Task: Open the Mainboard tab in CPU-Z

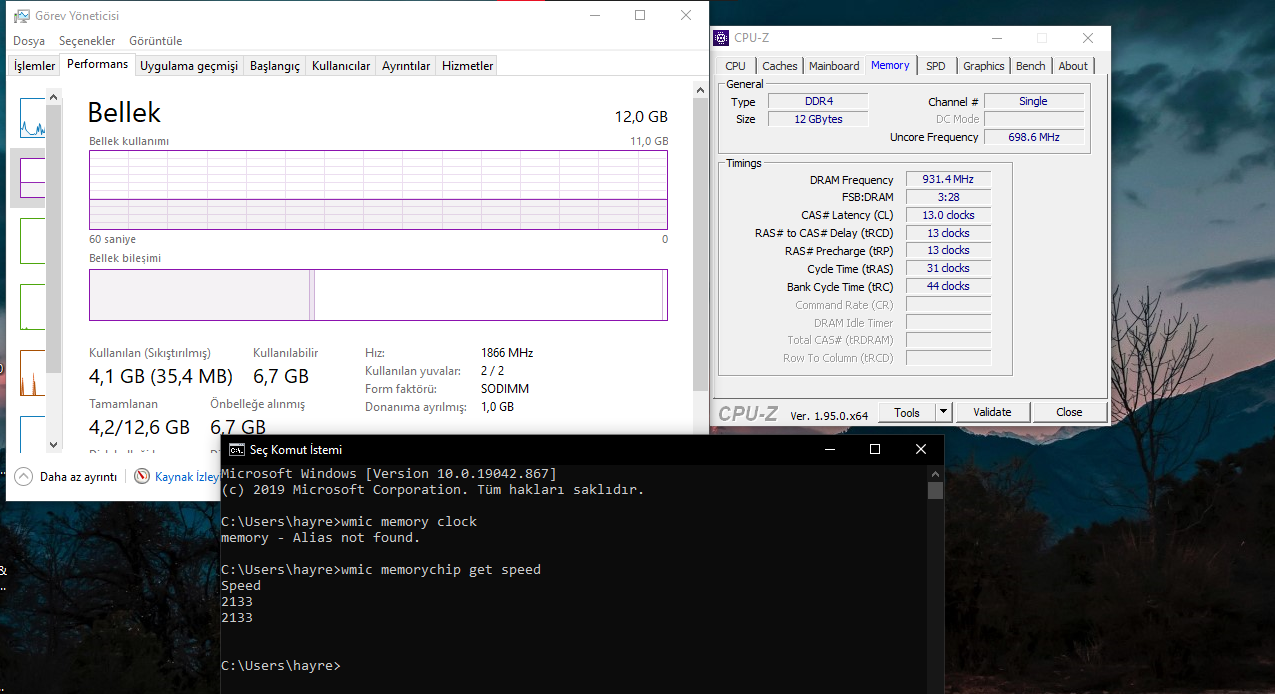Action: 834,66
